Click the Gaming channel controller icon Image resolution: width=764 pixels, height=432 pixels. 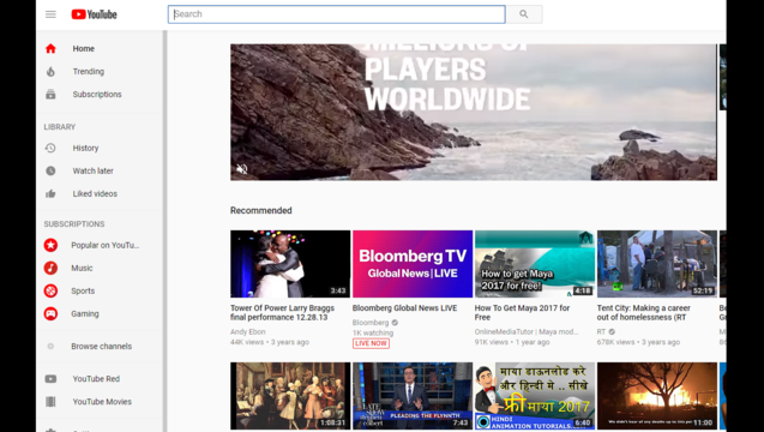coord(51,314)
